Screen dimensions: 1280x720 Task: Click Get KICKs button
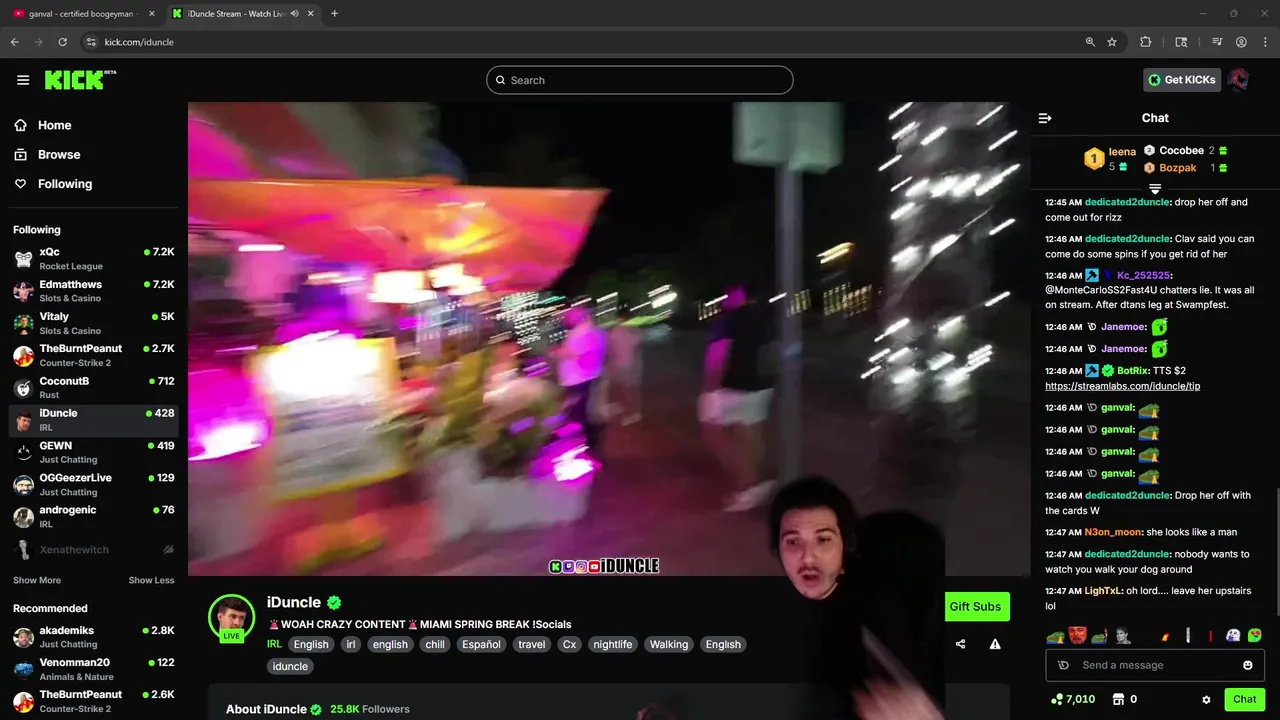click(1182, 80)
